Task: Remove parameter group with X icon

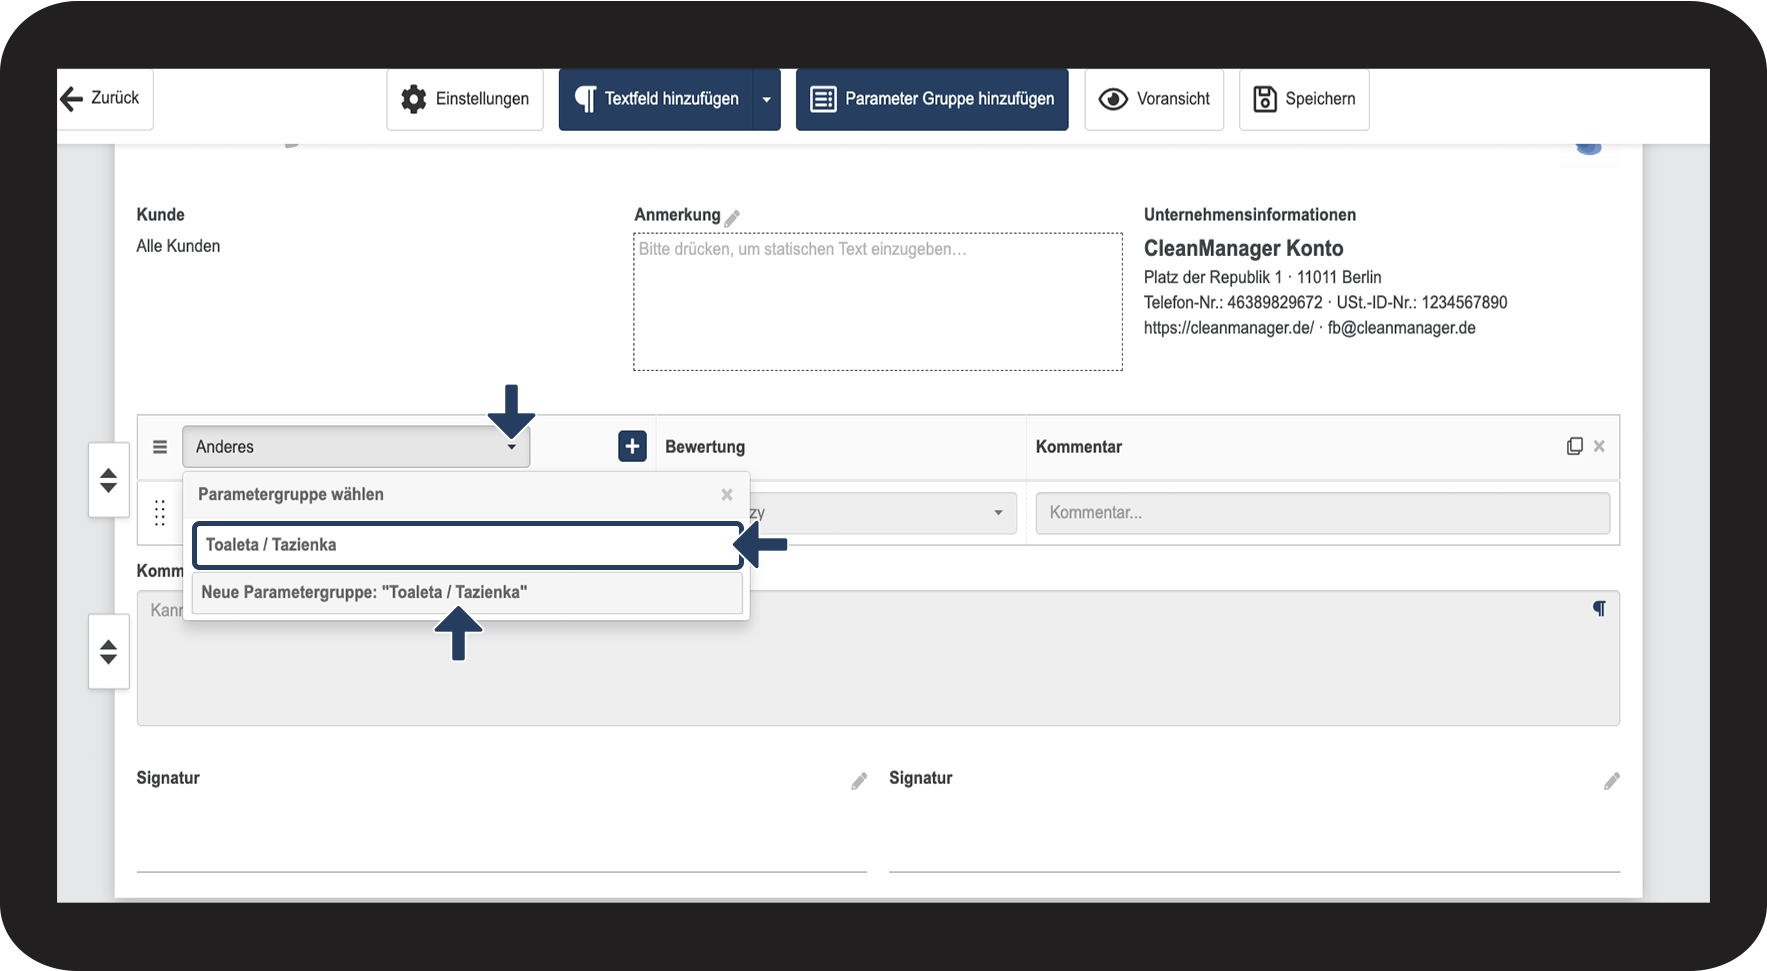Action: (x=1599, y=446)
